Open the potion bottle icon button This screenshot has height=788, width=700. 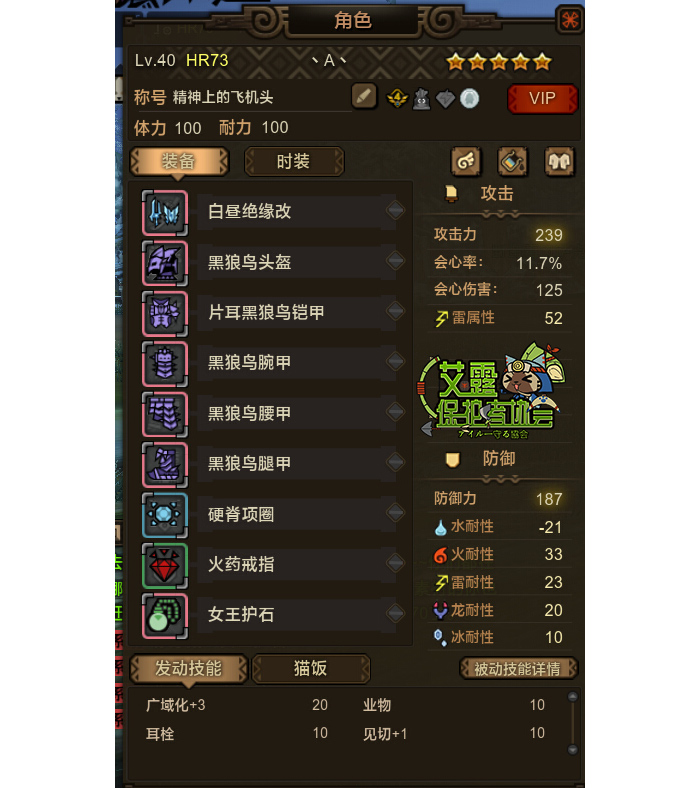[513, 162]
